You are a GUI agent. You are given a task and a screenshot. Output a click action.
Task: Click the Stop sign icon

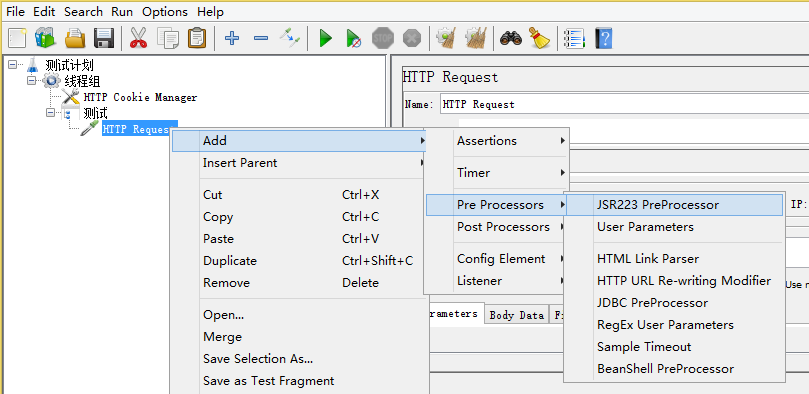[x=383, y=38]
